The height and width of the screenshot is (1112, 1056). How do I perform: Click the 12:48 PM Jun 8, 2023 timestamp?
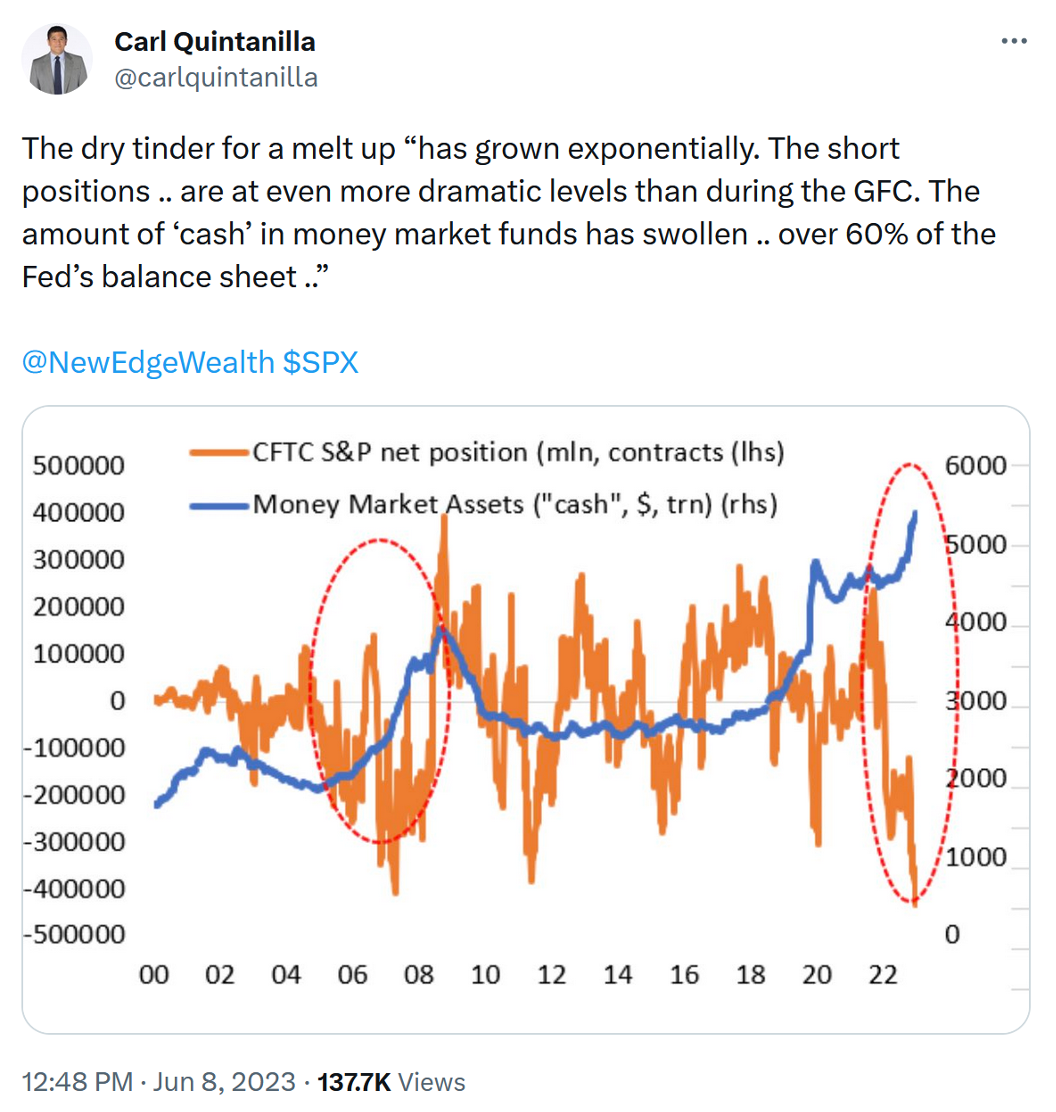pos(159,1081)
